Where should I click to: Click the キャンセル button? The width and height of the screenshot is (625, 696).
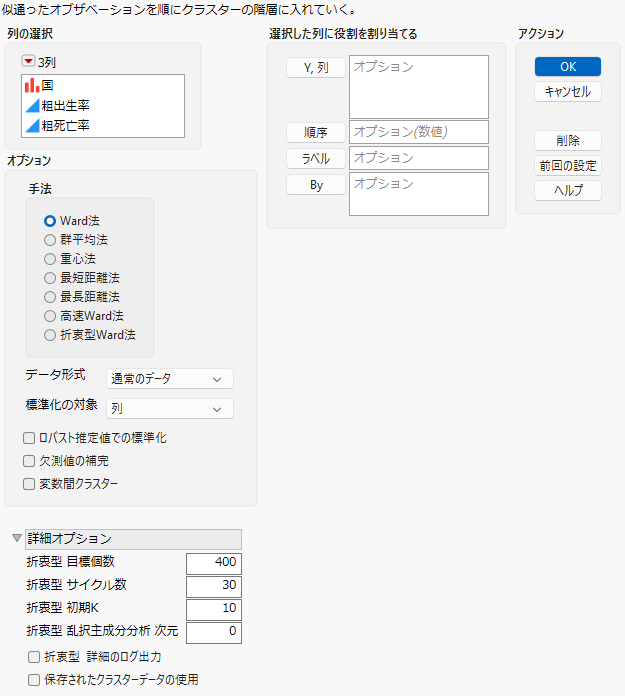click(568, 91)
